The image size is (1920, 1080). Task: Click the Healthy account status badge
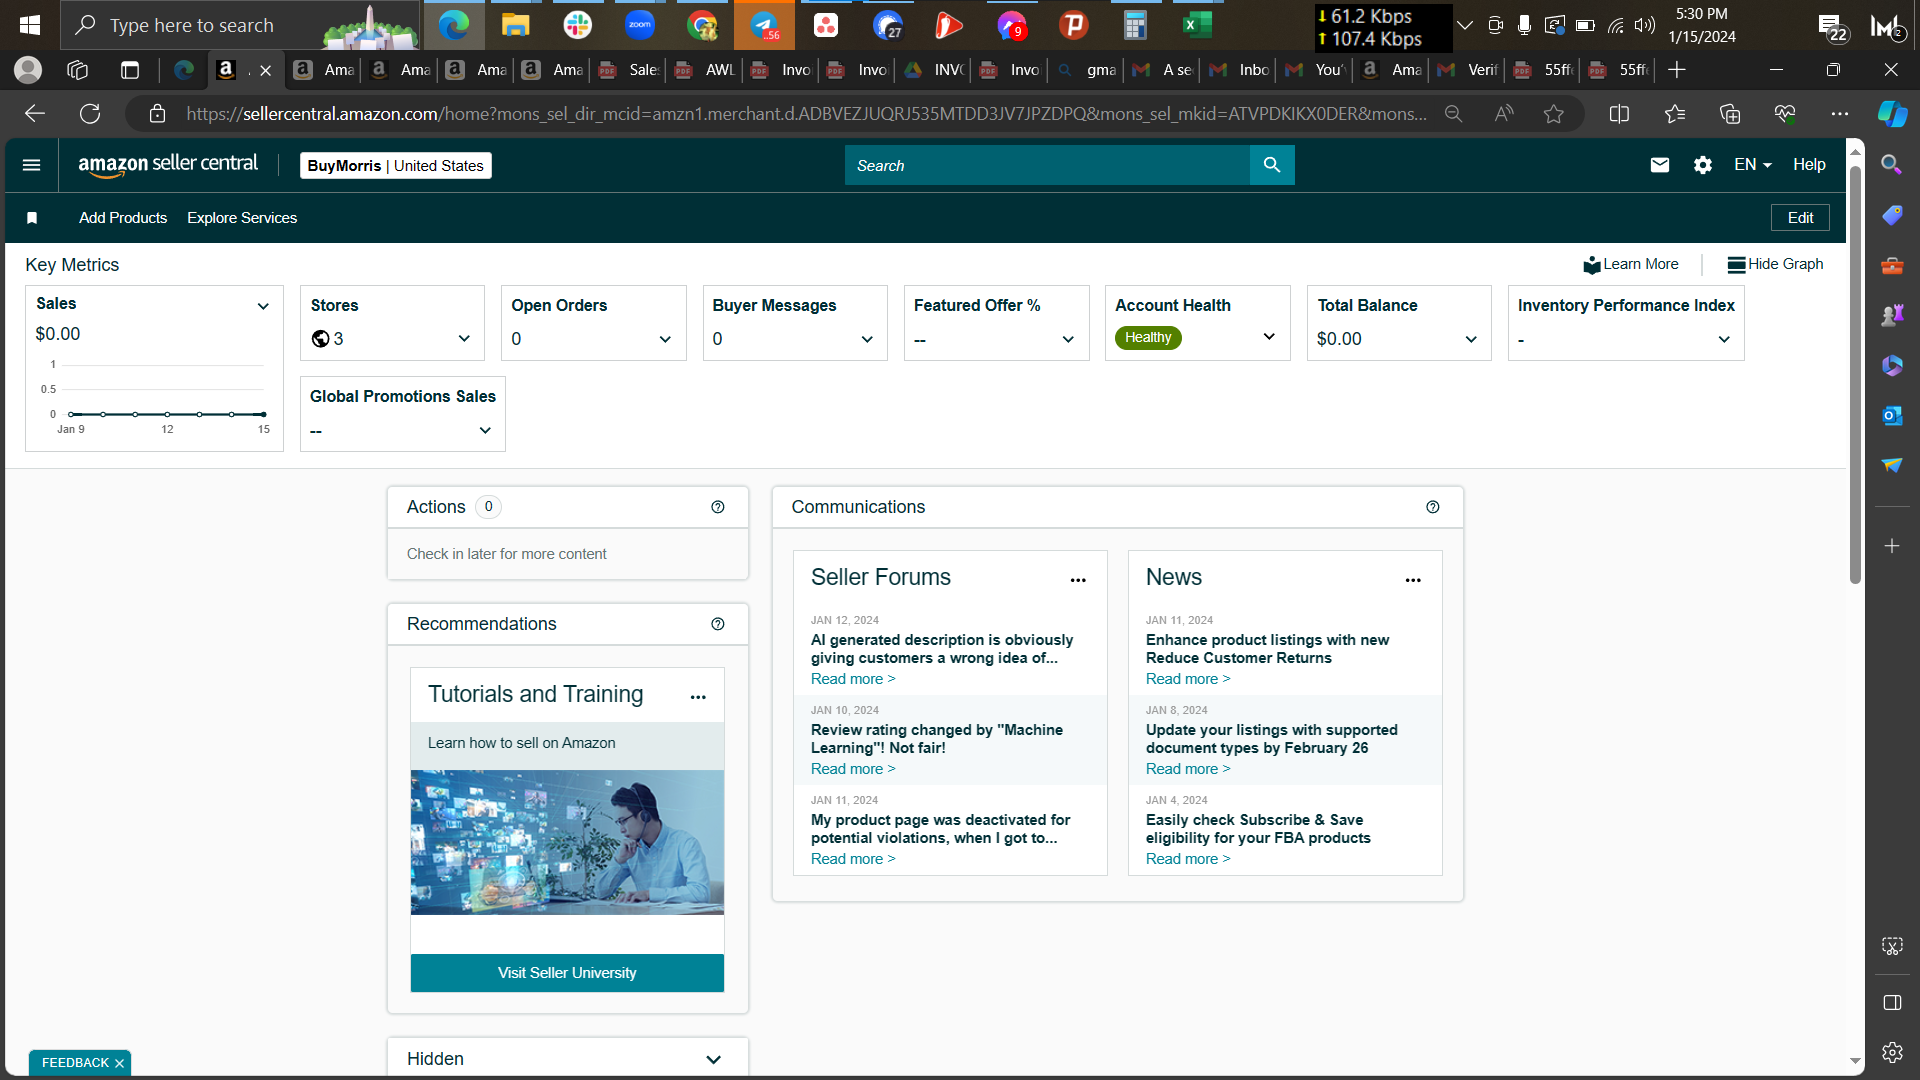pos(1148,338)
